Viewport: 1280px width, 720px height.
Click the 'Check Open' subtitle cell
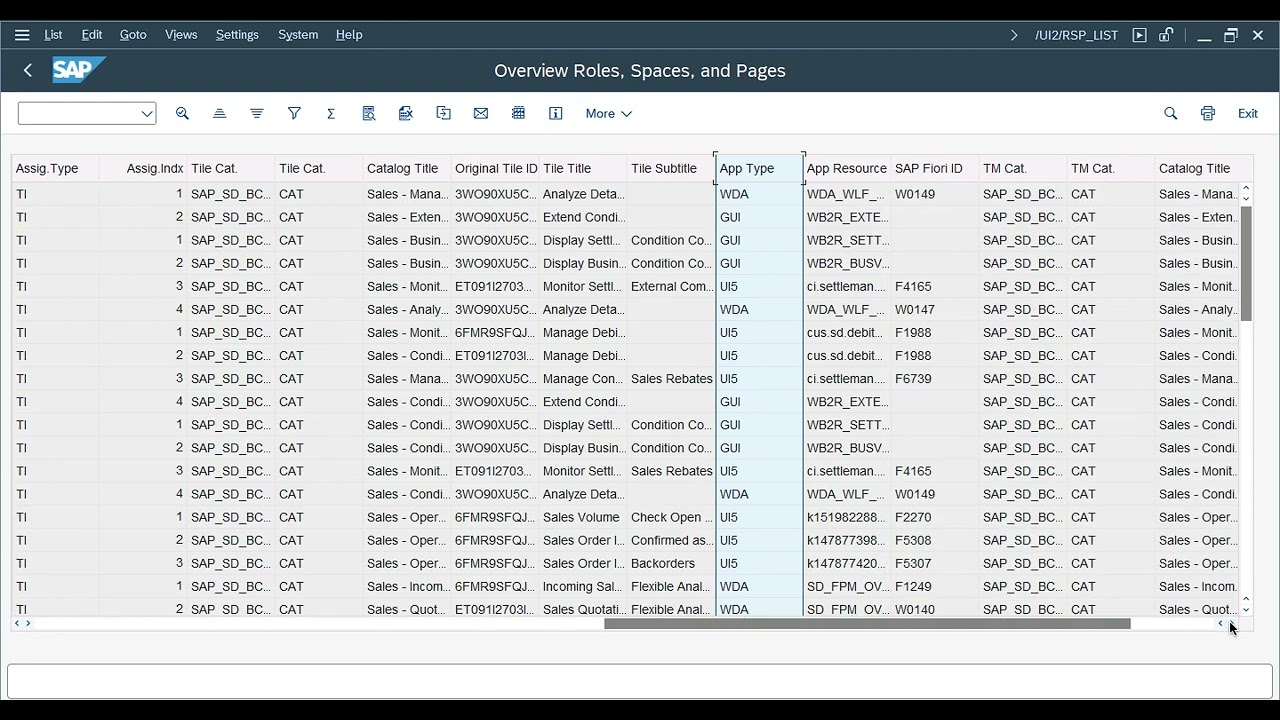pos(671,518)
